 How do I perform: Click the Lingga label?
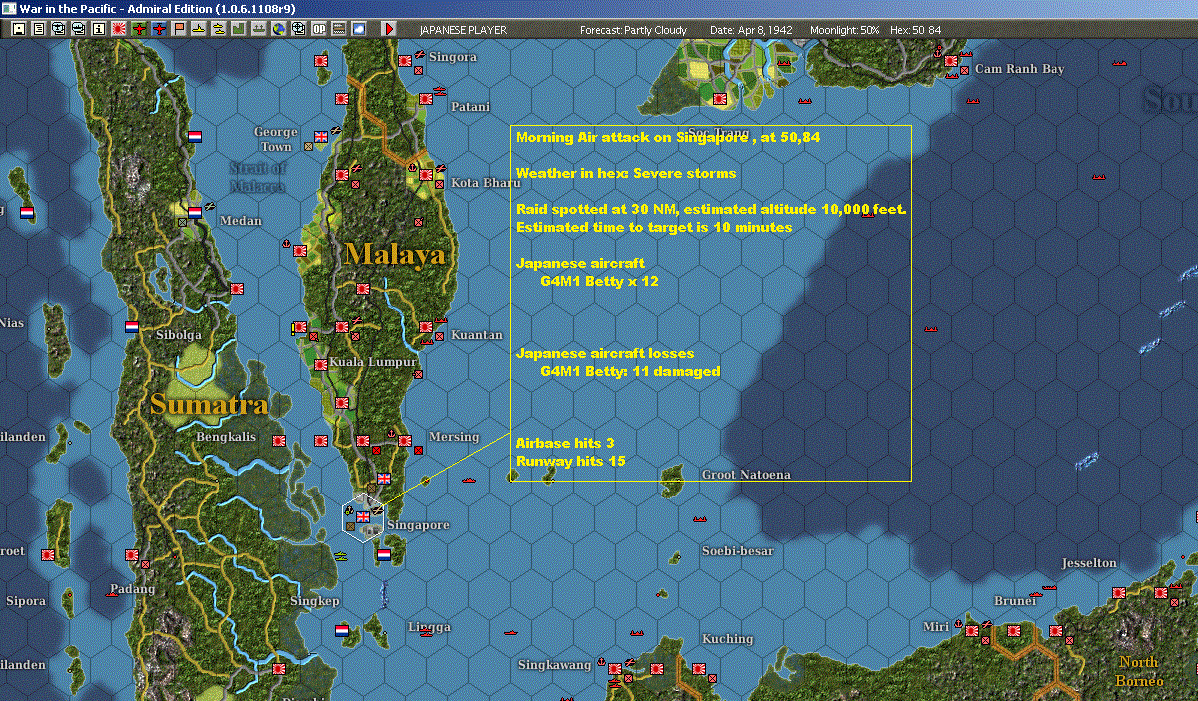(x=429, y=627)
